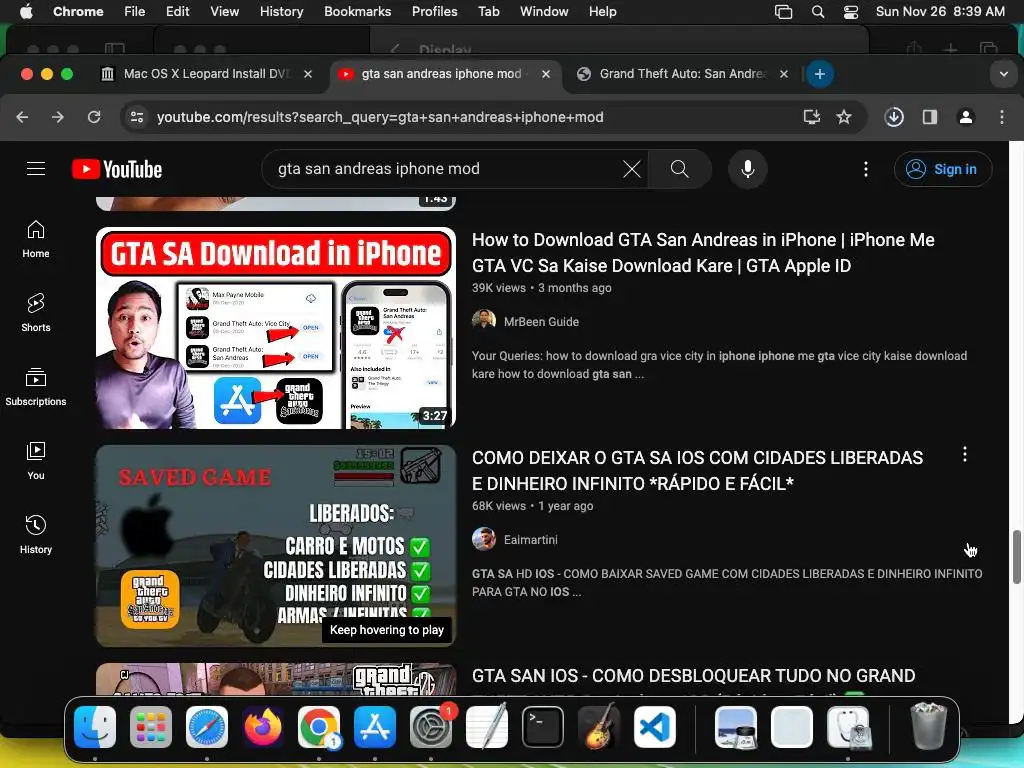The width and height of the screenshot is (1024, 768).
Task: View site information icon in address bar
Action: [x=137, y=117]
